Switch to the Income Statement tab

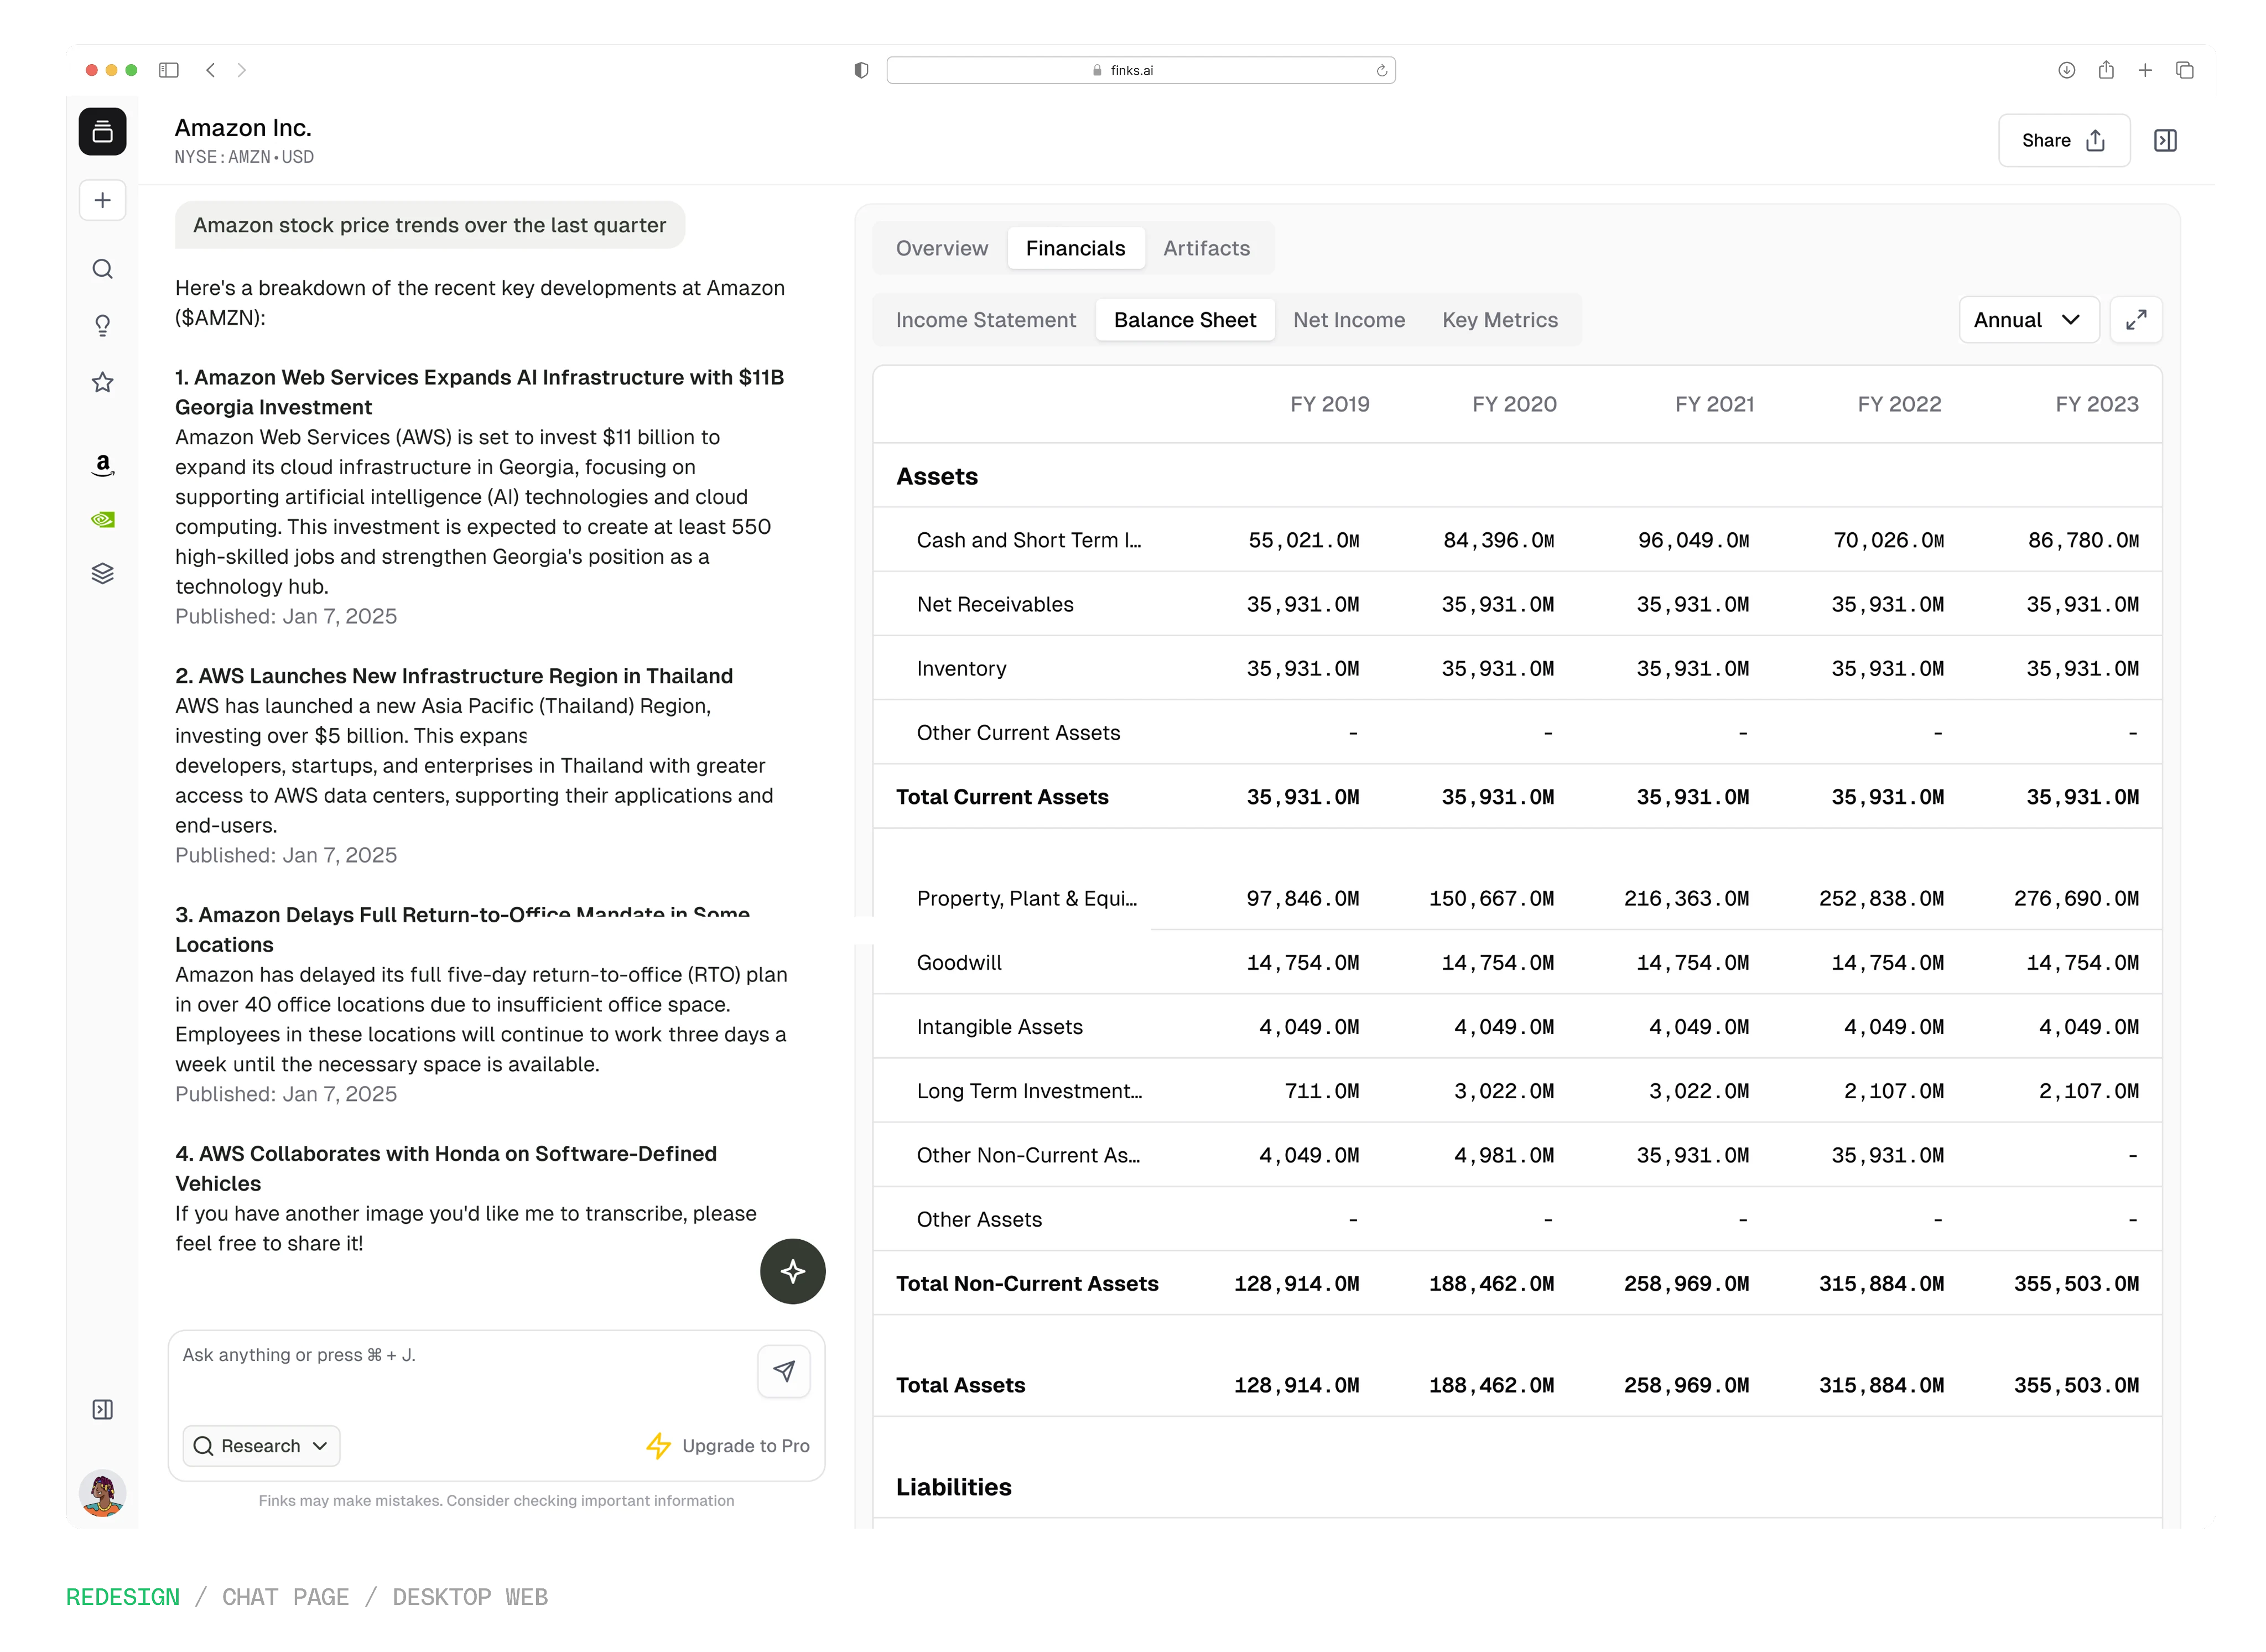(x=985, y=320)
